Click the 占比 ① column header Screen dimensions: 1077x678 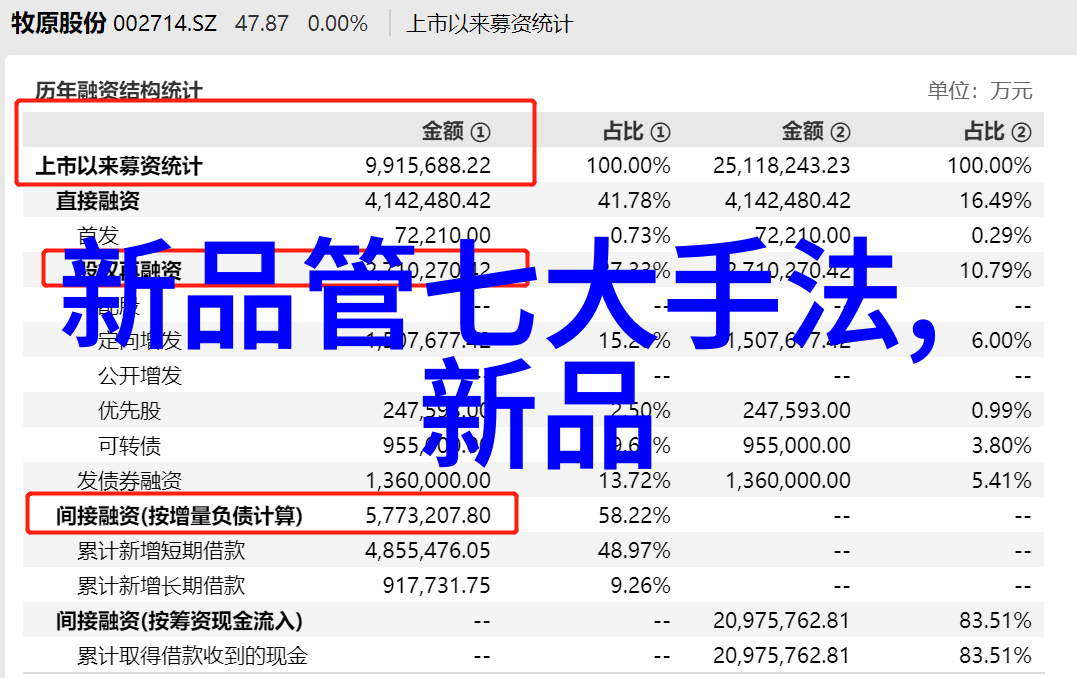(x=637, y=131)
